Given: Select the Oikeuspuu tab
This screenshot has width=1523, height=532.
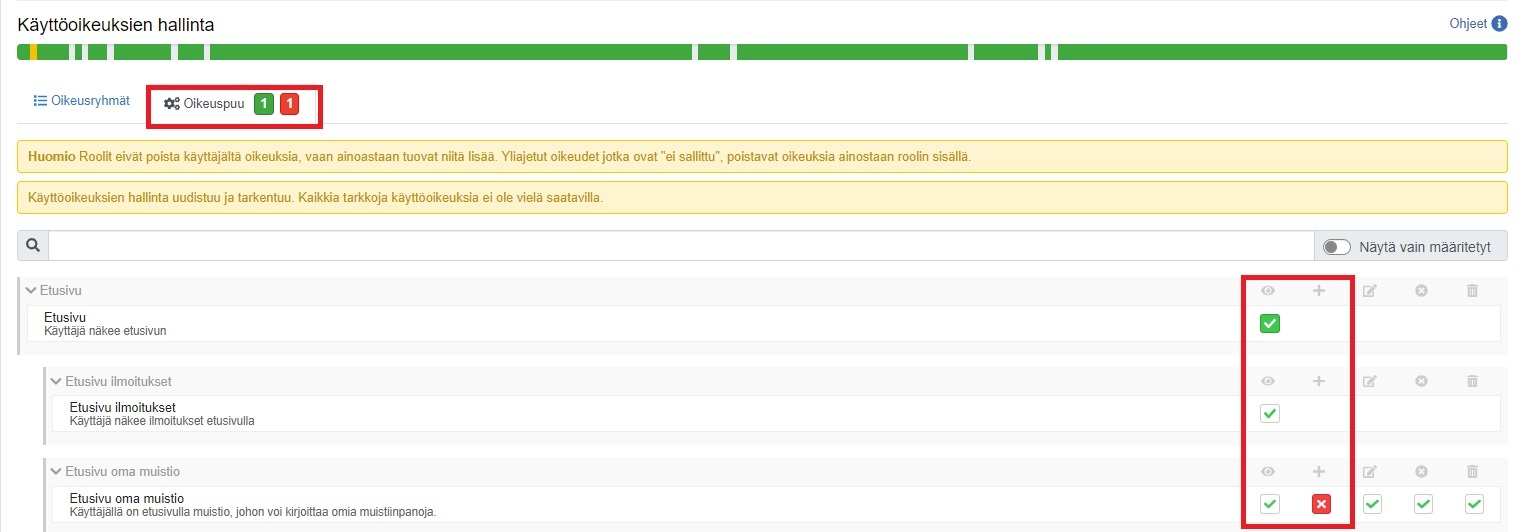Looking at the screenshot, I should 205,104.
